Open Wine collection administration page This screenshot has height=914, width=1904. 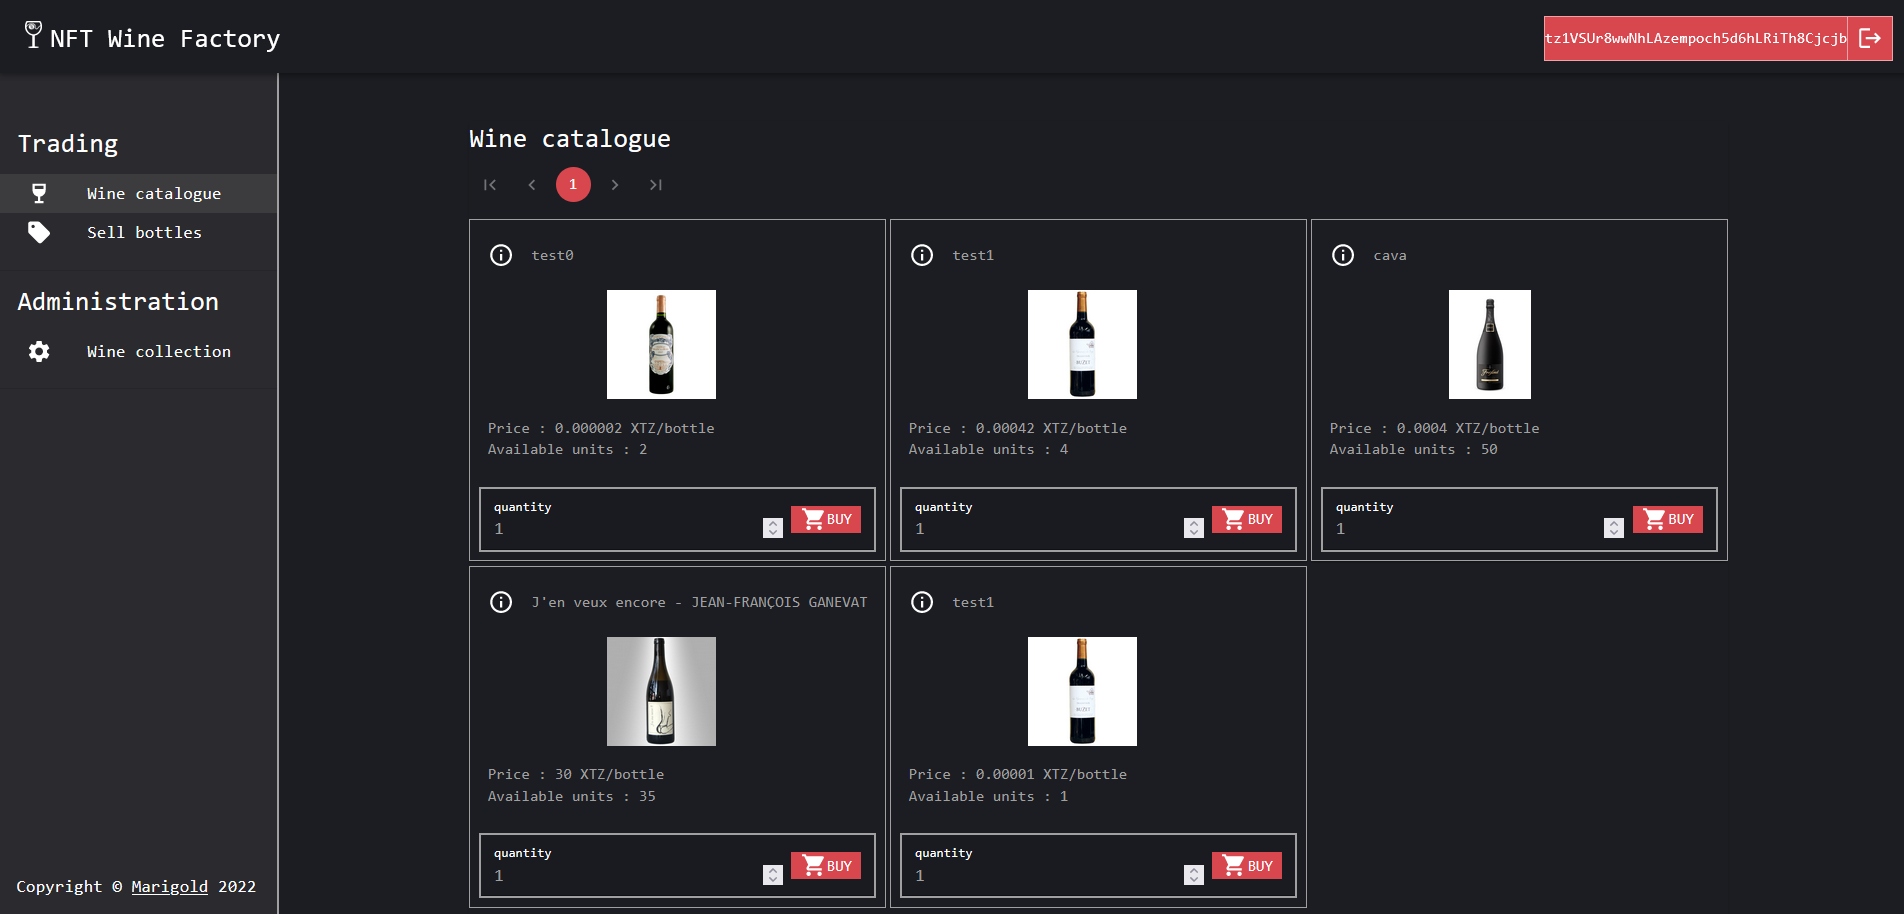point(158,351)
